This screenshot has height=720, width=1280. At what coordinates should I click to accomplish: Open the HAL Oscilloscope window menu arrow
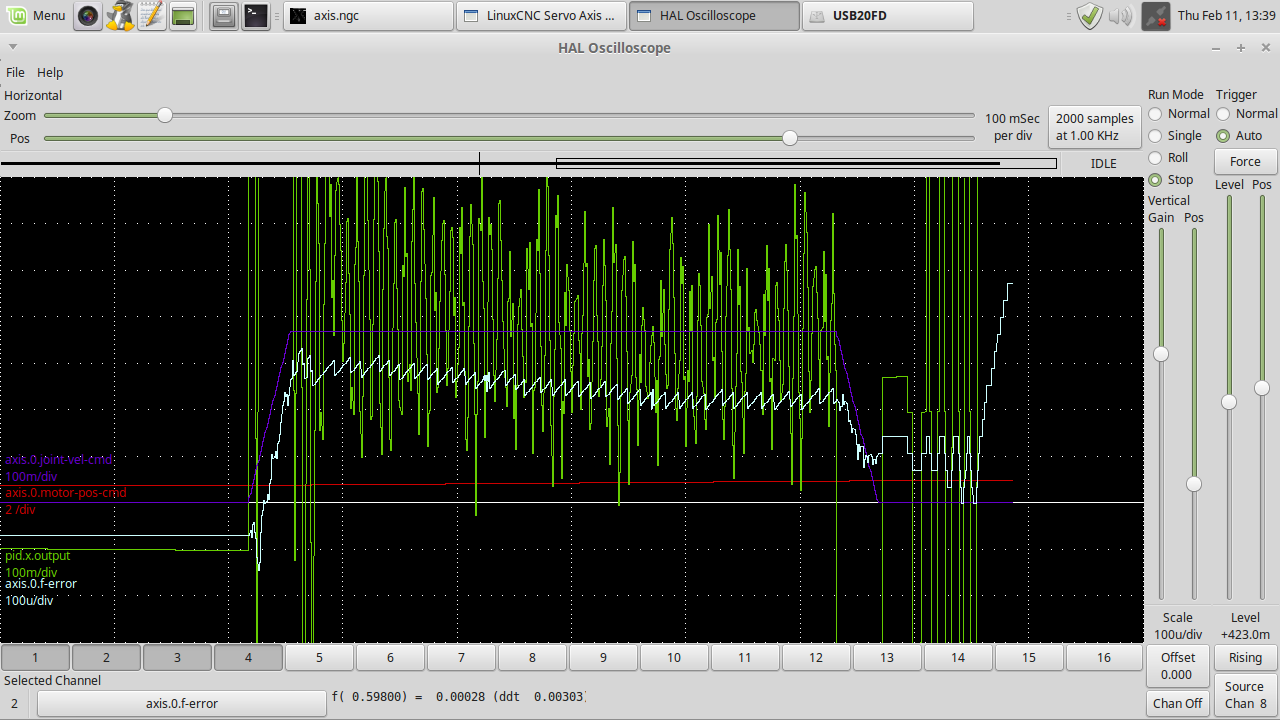12,47
